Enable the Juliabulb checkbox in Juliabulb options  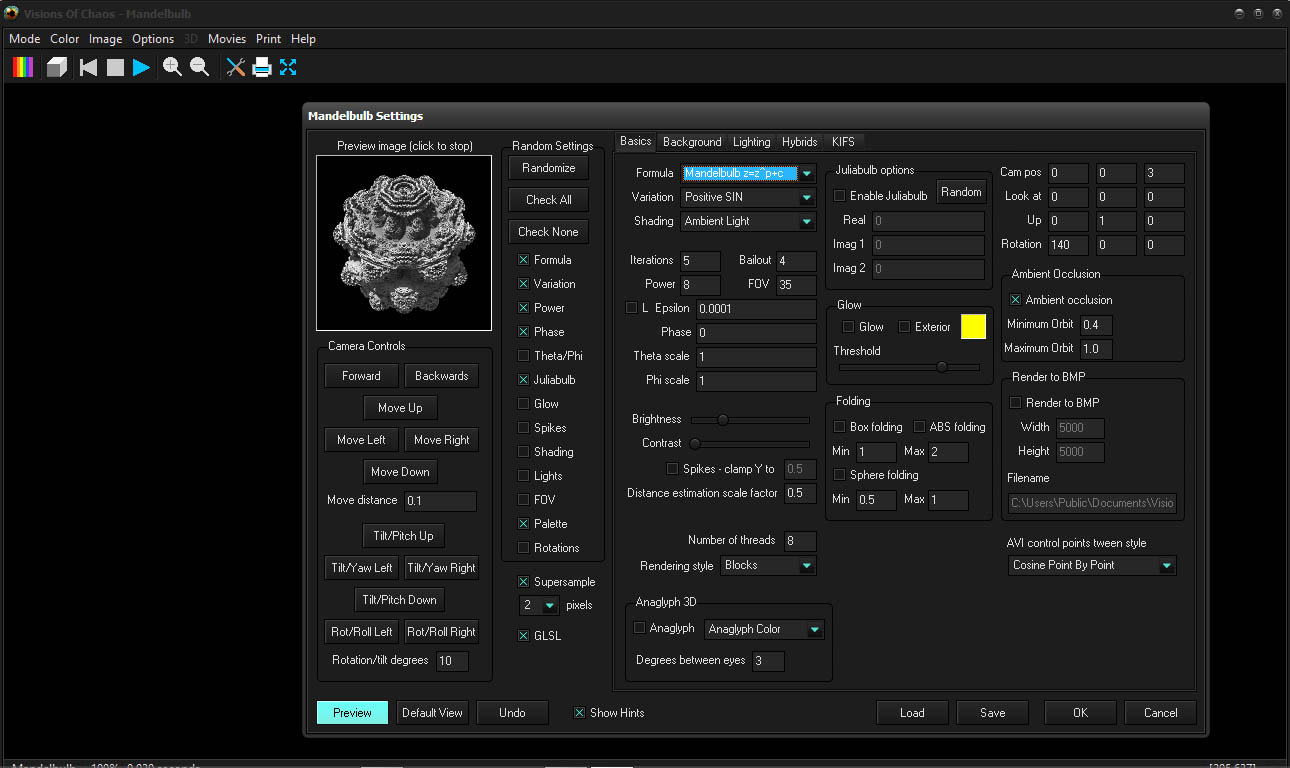[839, 196]
